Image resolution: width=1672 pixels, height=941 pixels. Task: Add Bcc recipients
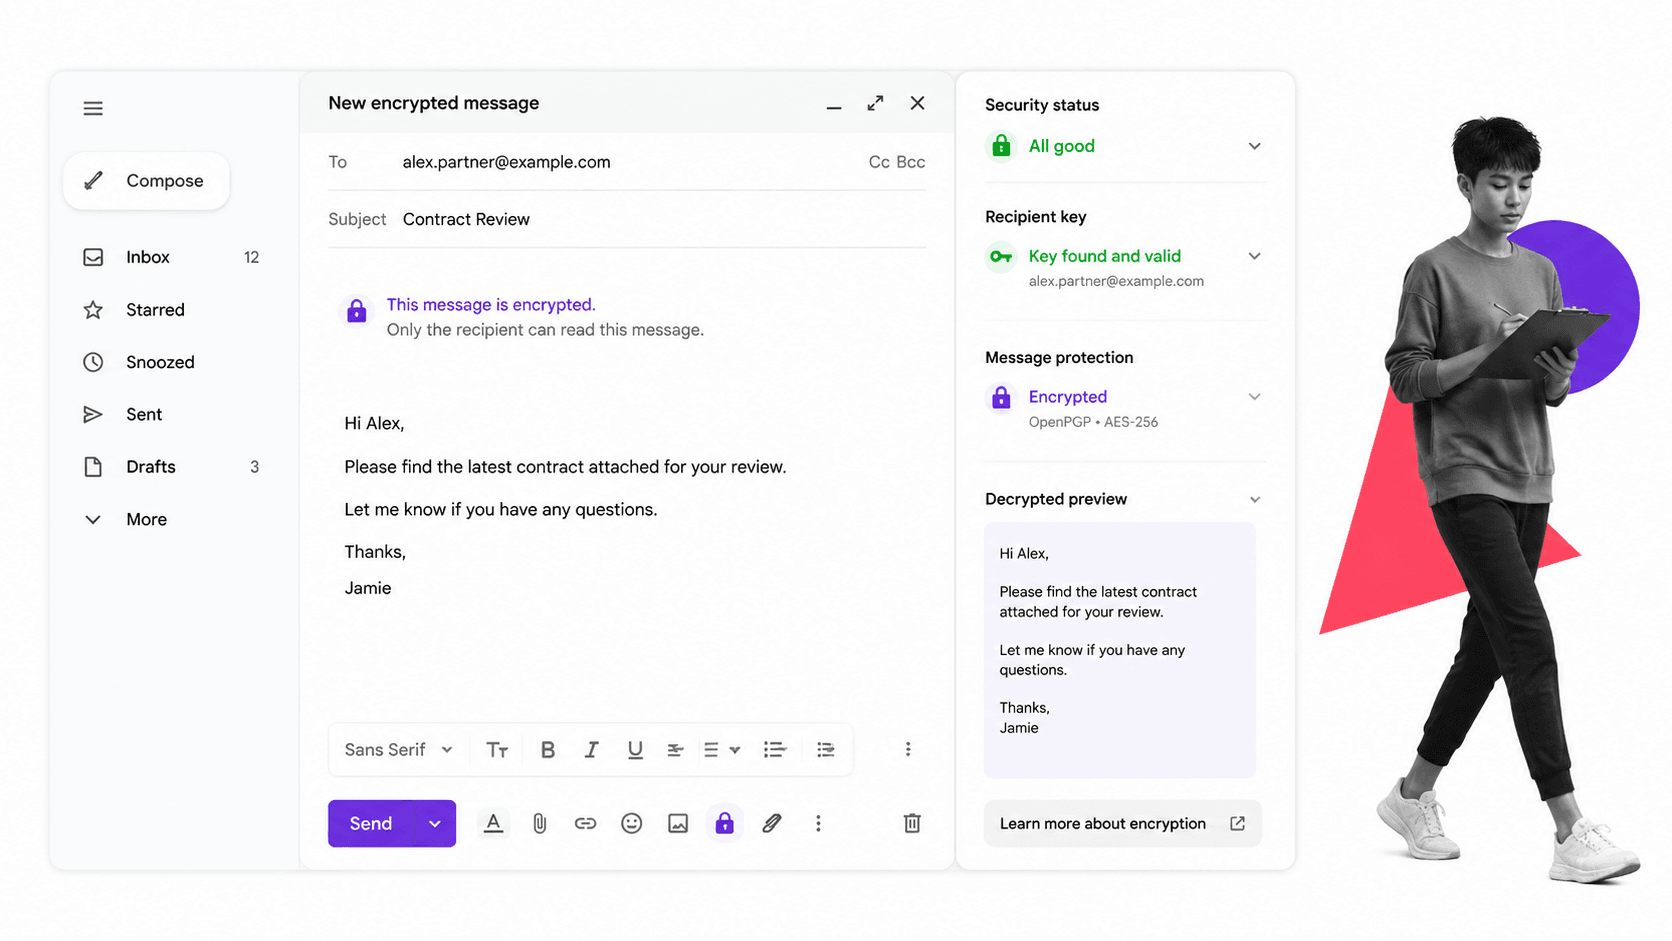(x=911, y=162)
